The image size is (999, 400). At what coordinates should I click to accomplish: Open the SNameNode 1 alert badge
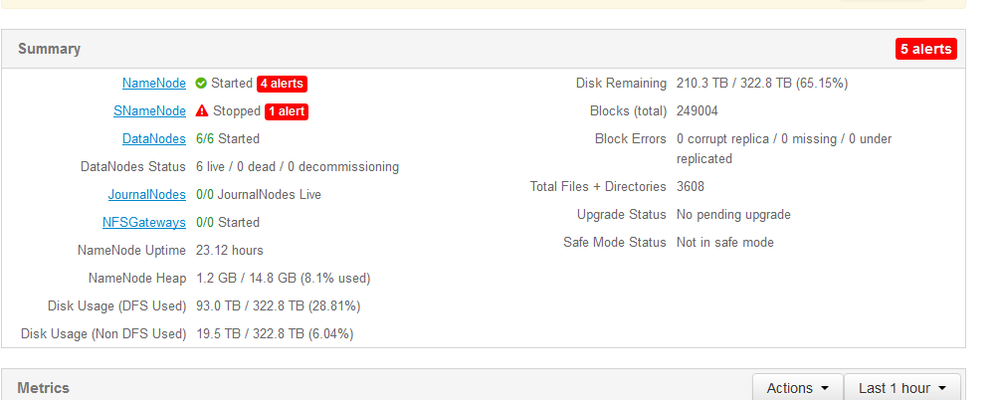[286, 111]
